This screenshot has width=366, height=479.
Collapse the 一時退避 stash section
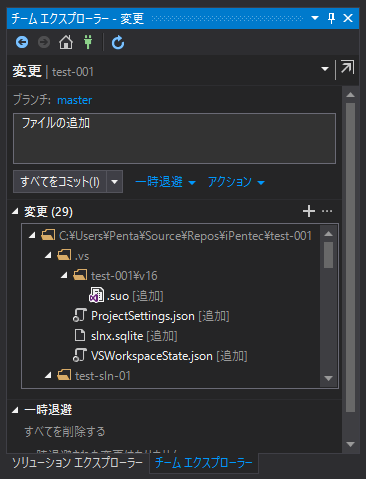pos(15,410)
